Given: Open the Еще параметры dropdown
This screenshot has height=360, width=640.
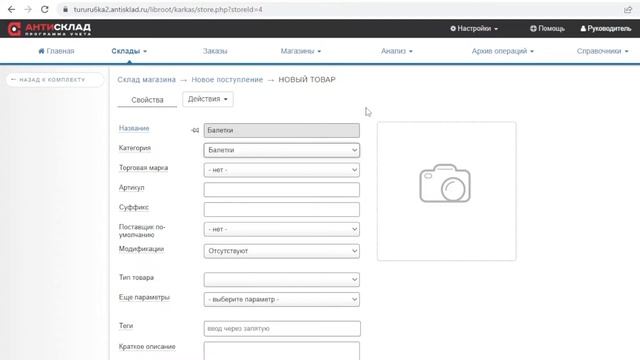Looking at the screenshot, I should [282, 299].
